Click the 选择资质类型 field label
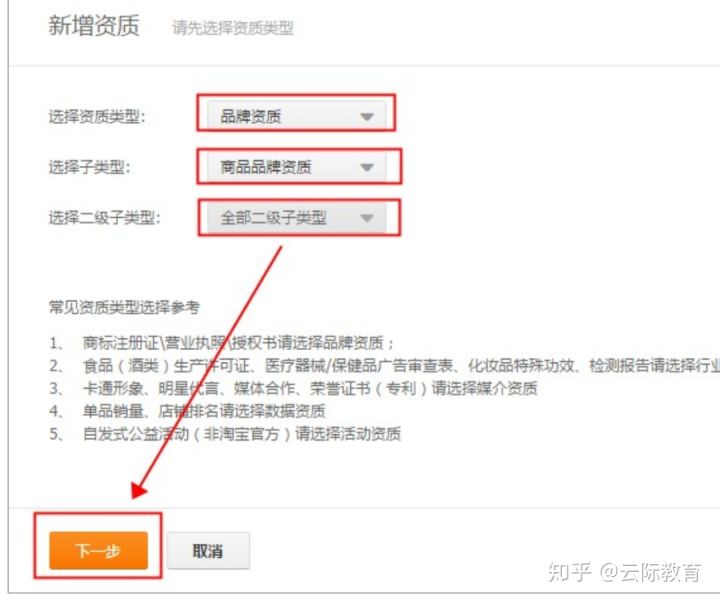The width and height of the screenshot is (720, 602). point(97,117)
